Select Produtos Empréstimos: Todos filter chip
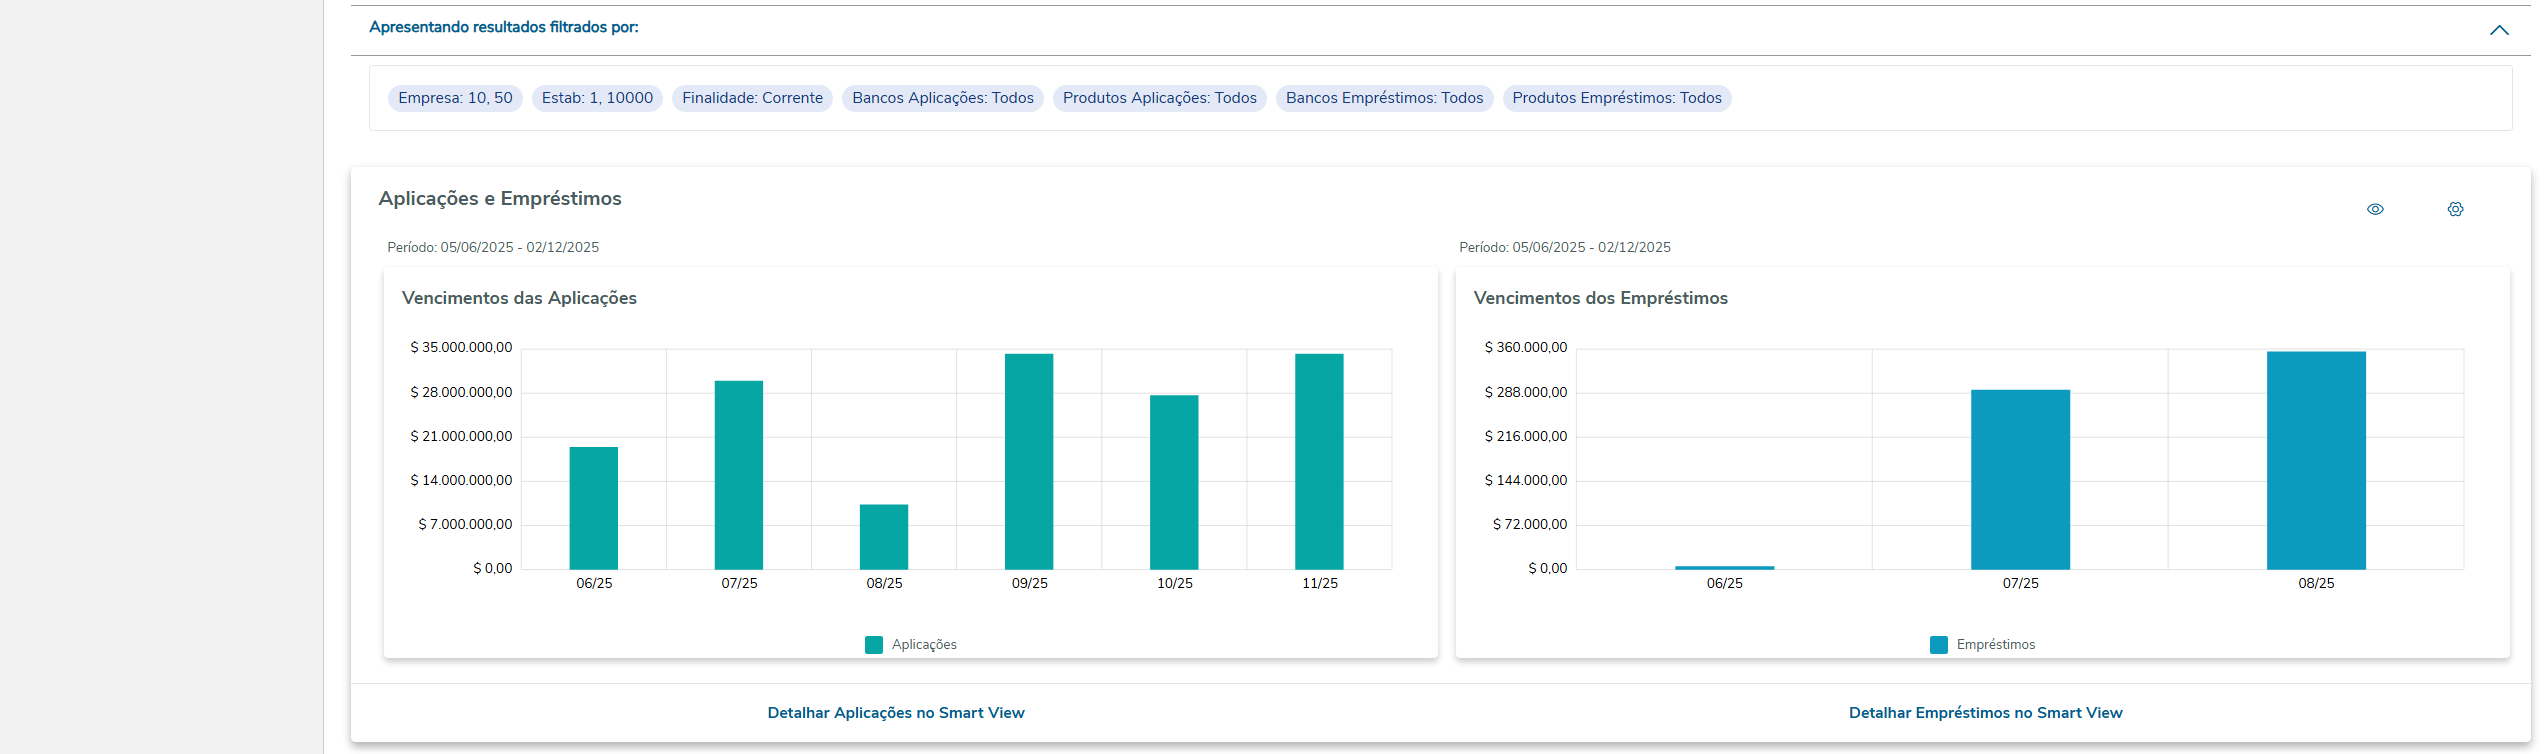 (x=1616, y=98)
